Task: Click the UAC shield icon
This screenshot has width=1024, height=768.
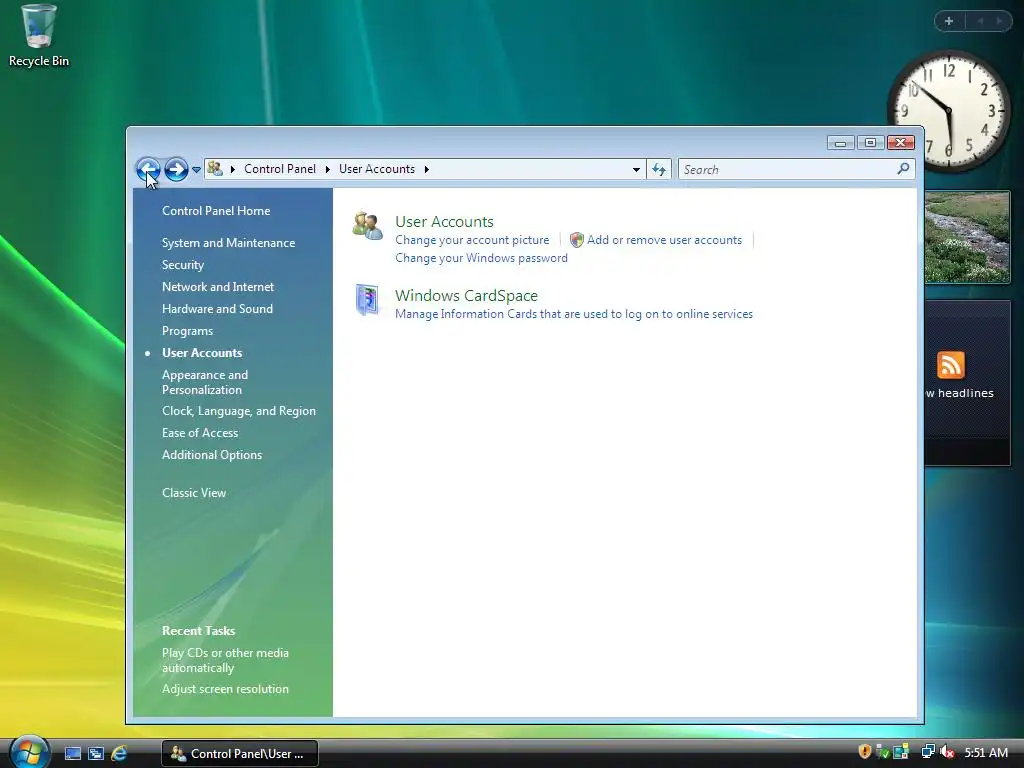Action: (577, 240)
